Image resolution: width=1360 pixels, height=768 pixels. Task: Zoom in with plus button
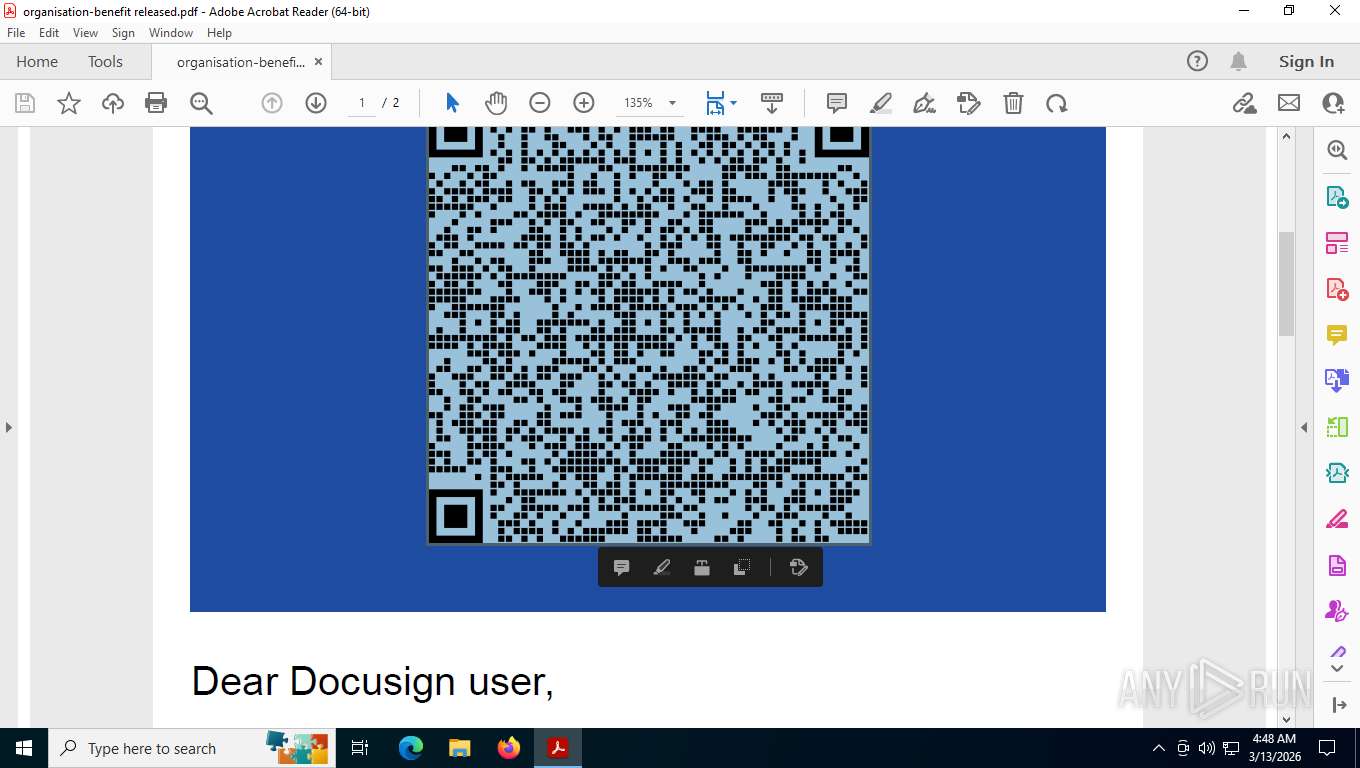pos(584,103)
